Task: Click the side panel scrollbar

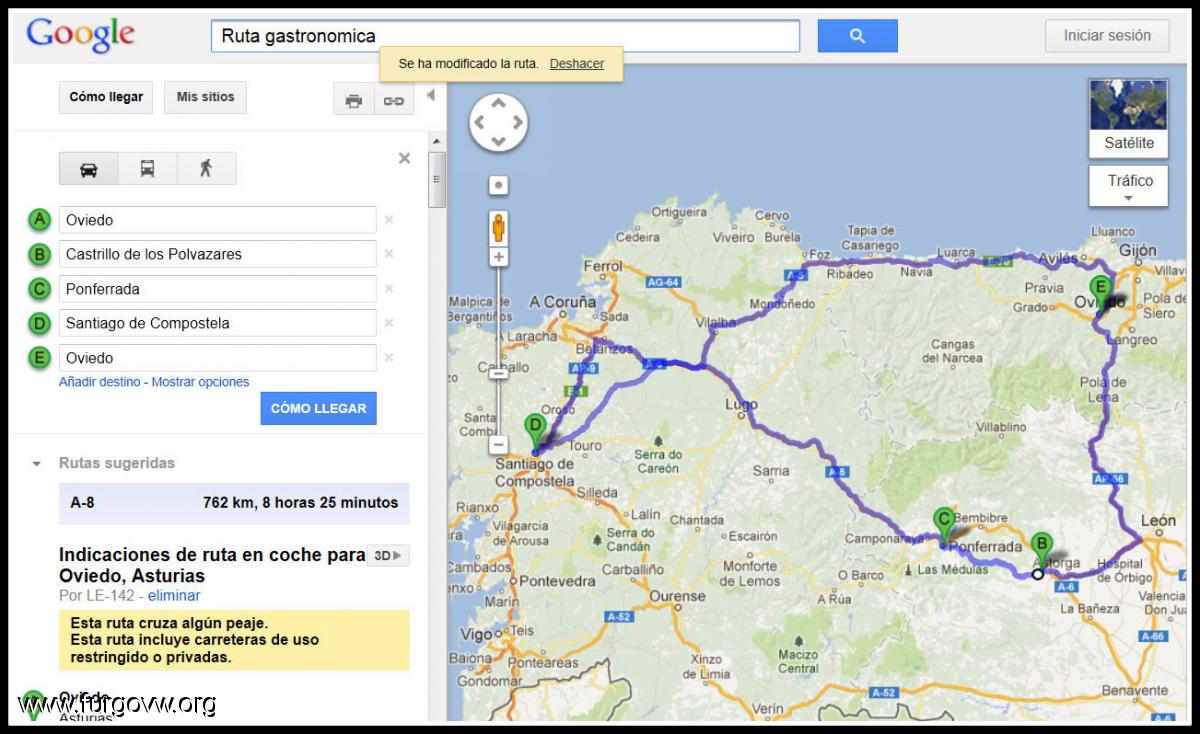Action: (436, 180)
